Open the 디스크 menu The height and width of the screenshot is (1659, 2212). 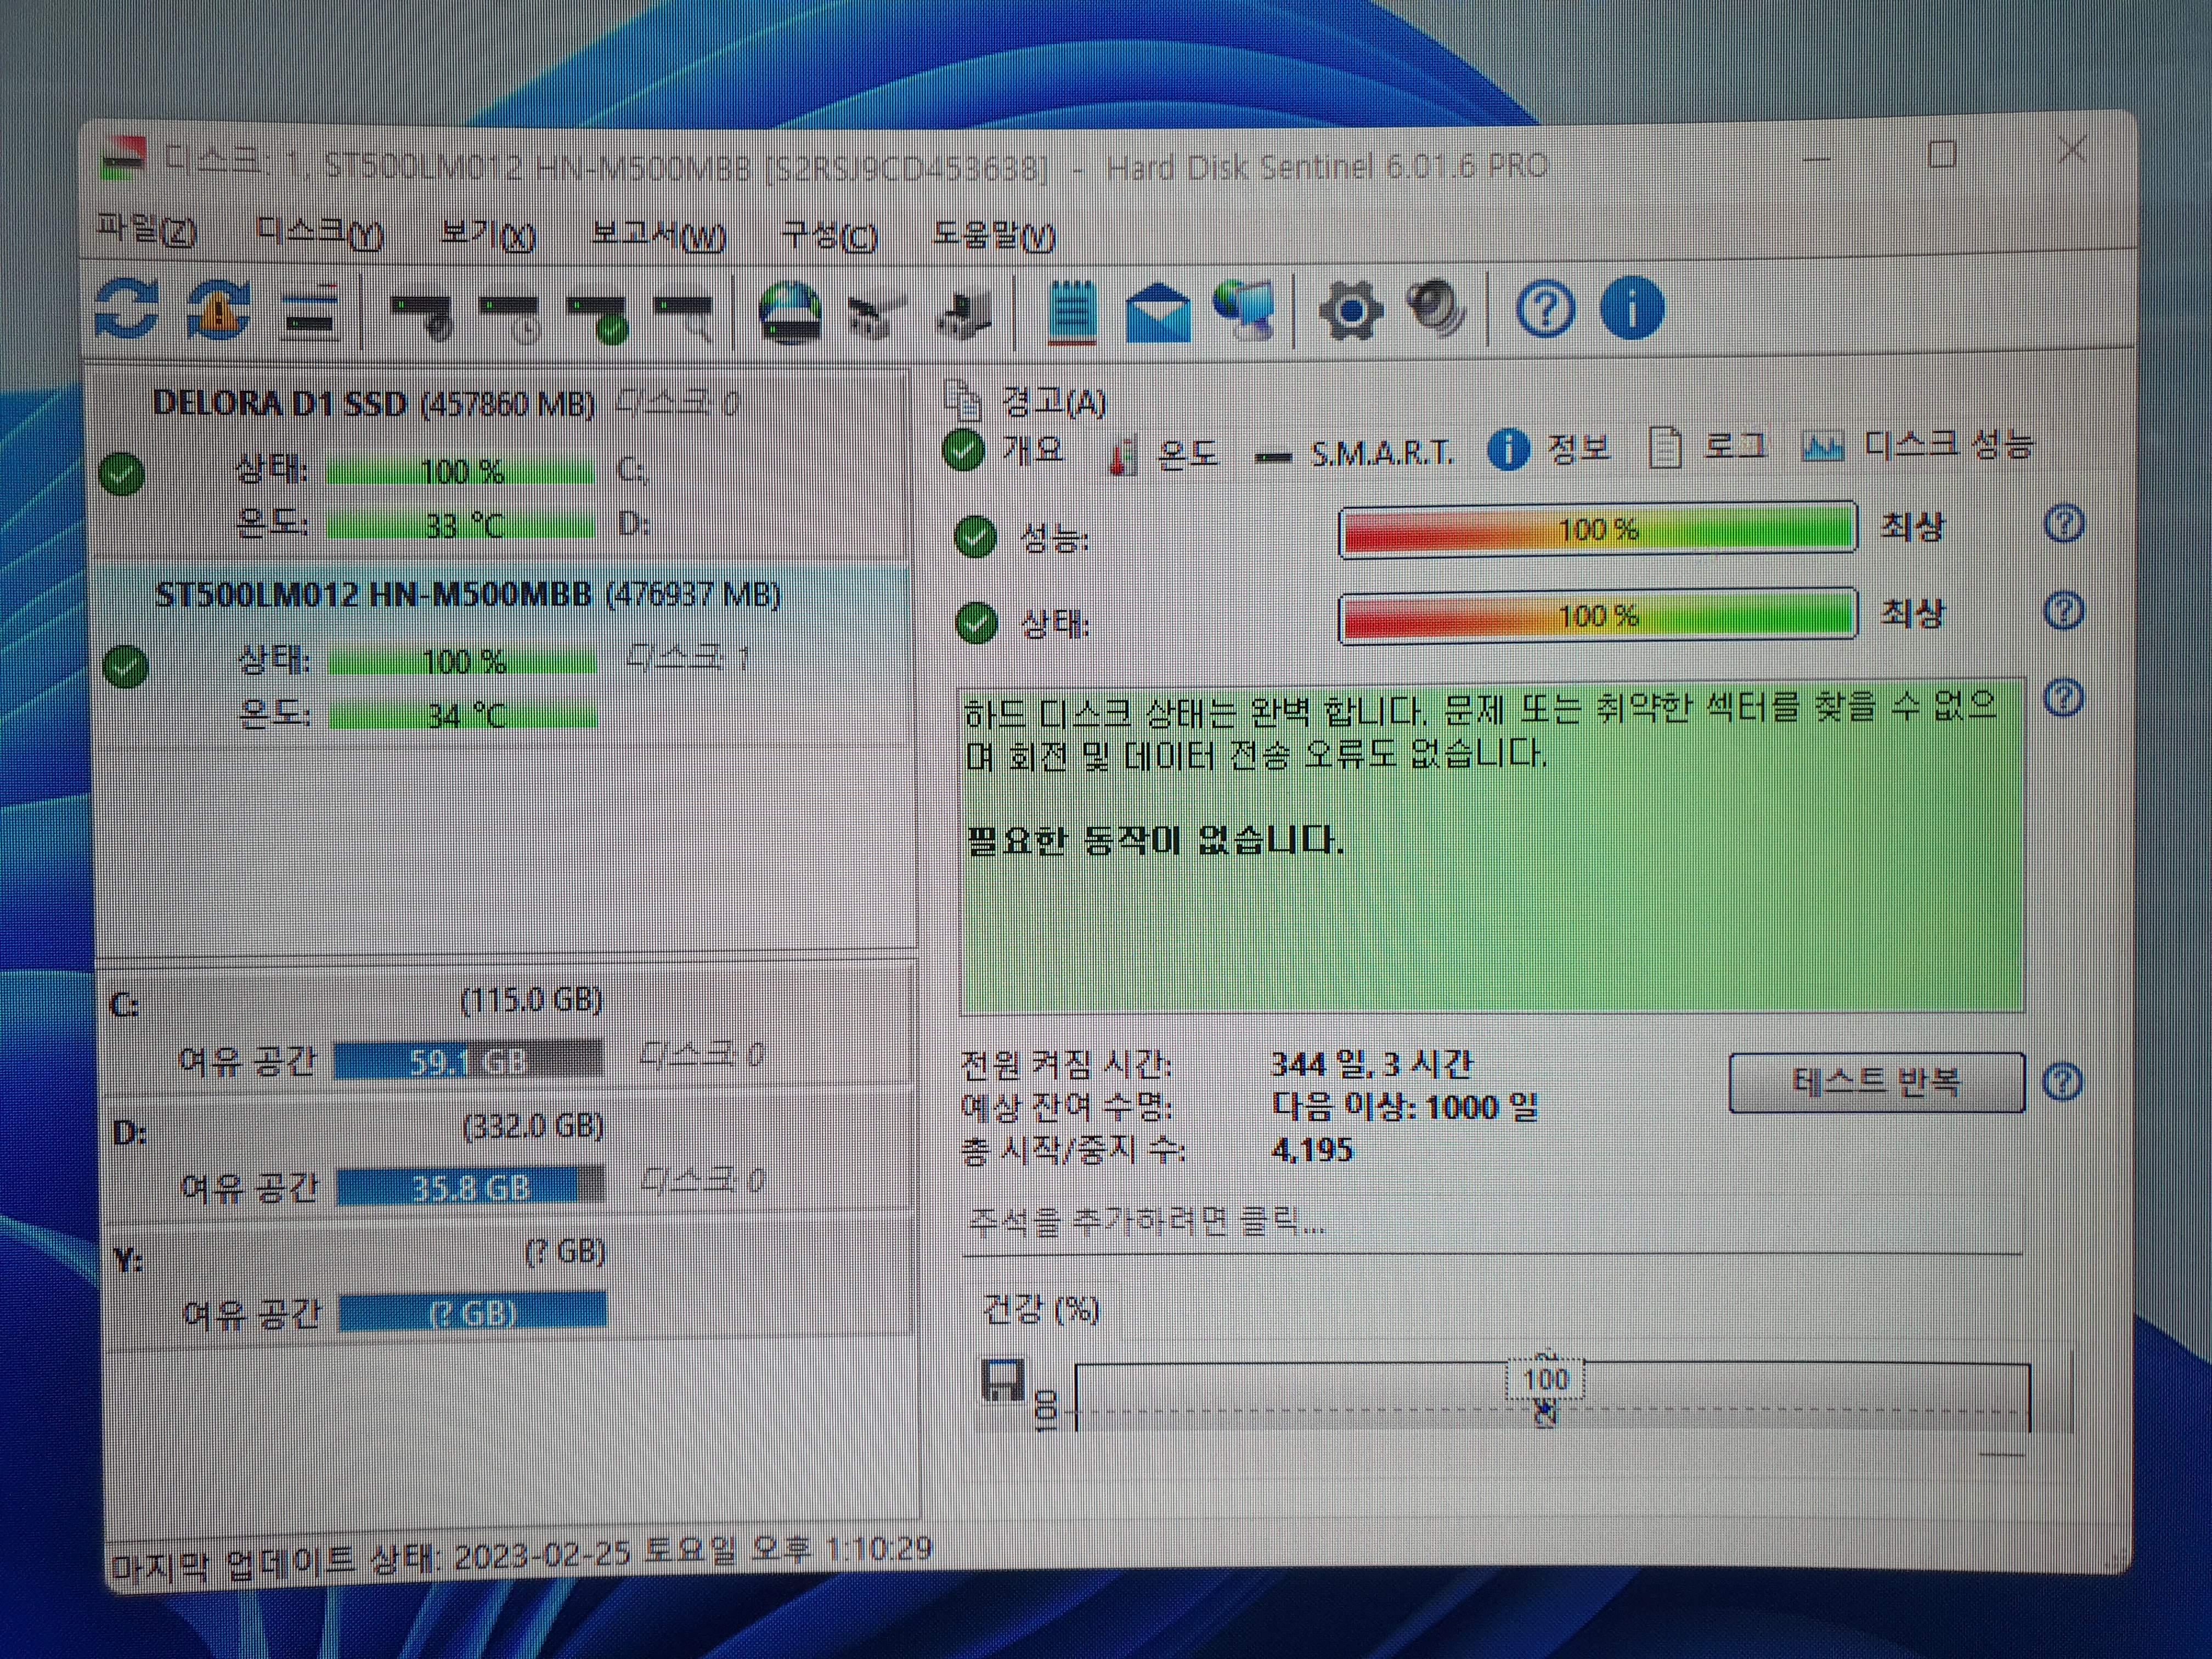click(x=320, y=234)
